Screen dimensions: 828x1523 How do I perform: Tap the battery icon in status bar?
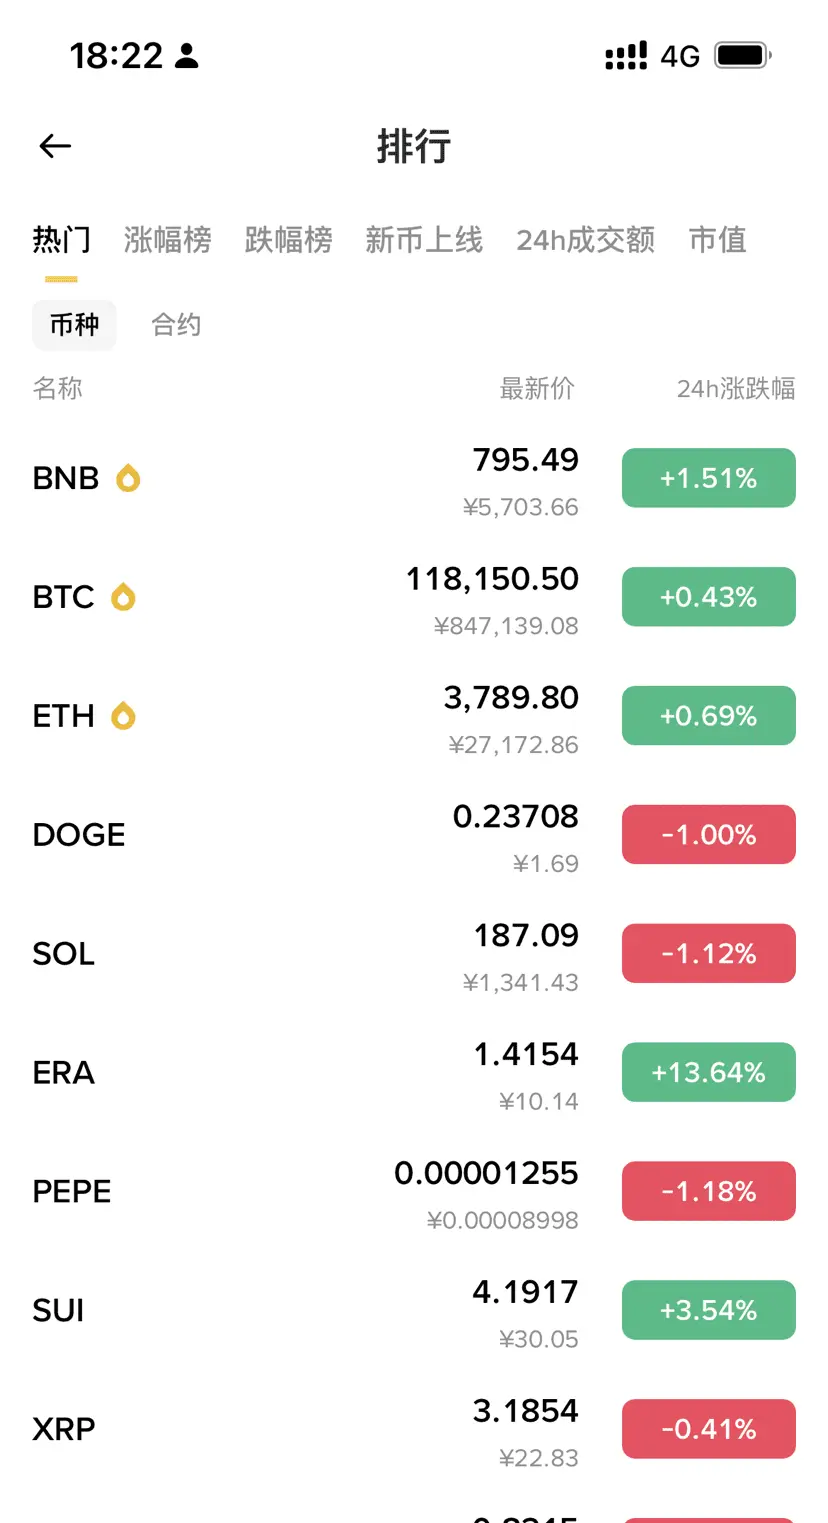tap(743, 55)
